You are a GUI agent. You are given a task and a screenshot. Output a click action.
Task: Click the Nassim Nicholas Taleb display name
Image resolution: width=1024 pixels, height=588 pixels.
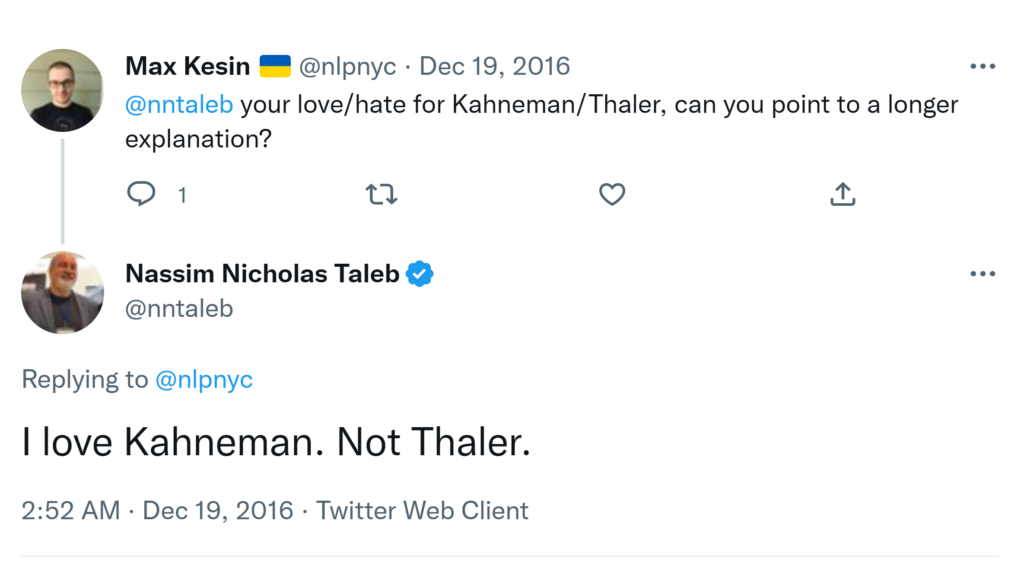[x=262, y=274]
